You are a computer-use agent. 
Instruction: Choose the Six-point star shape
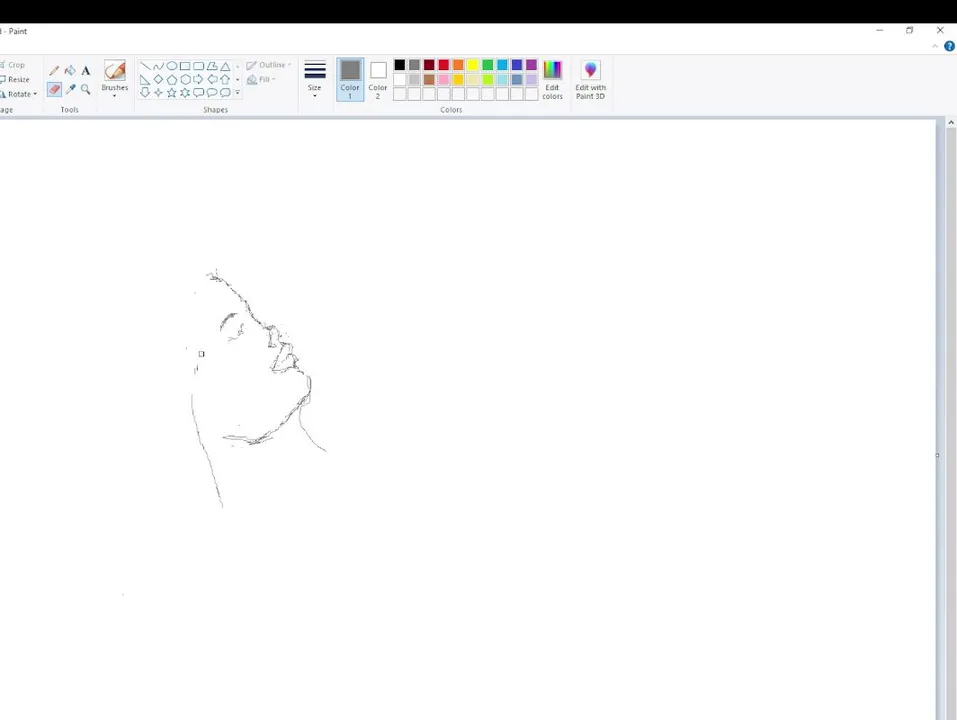click(185, 93)
